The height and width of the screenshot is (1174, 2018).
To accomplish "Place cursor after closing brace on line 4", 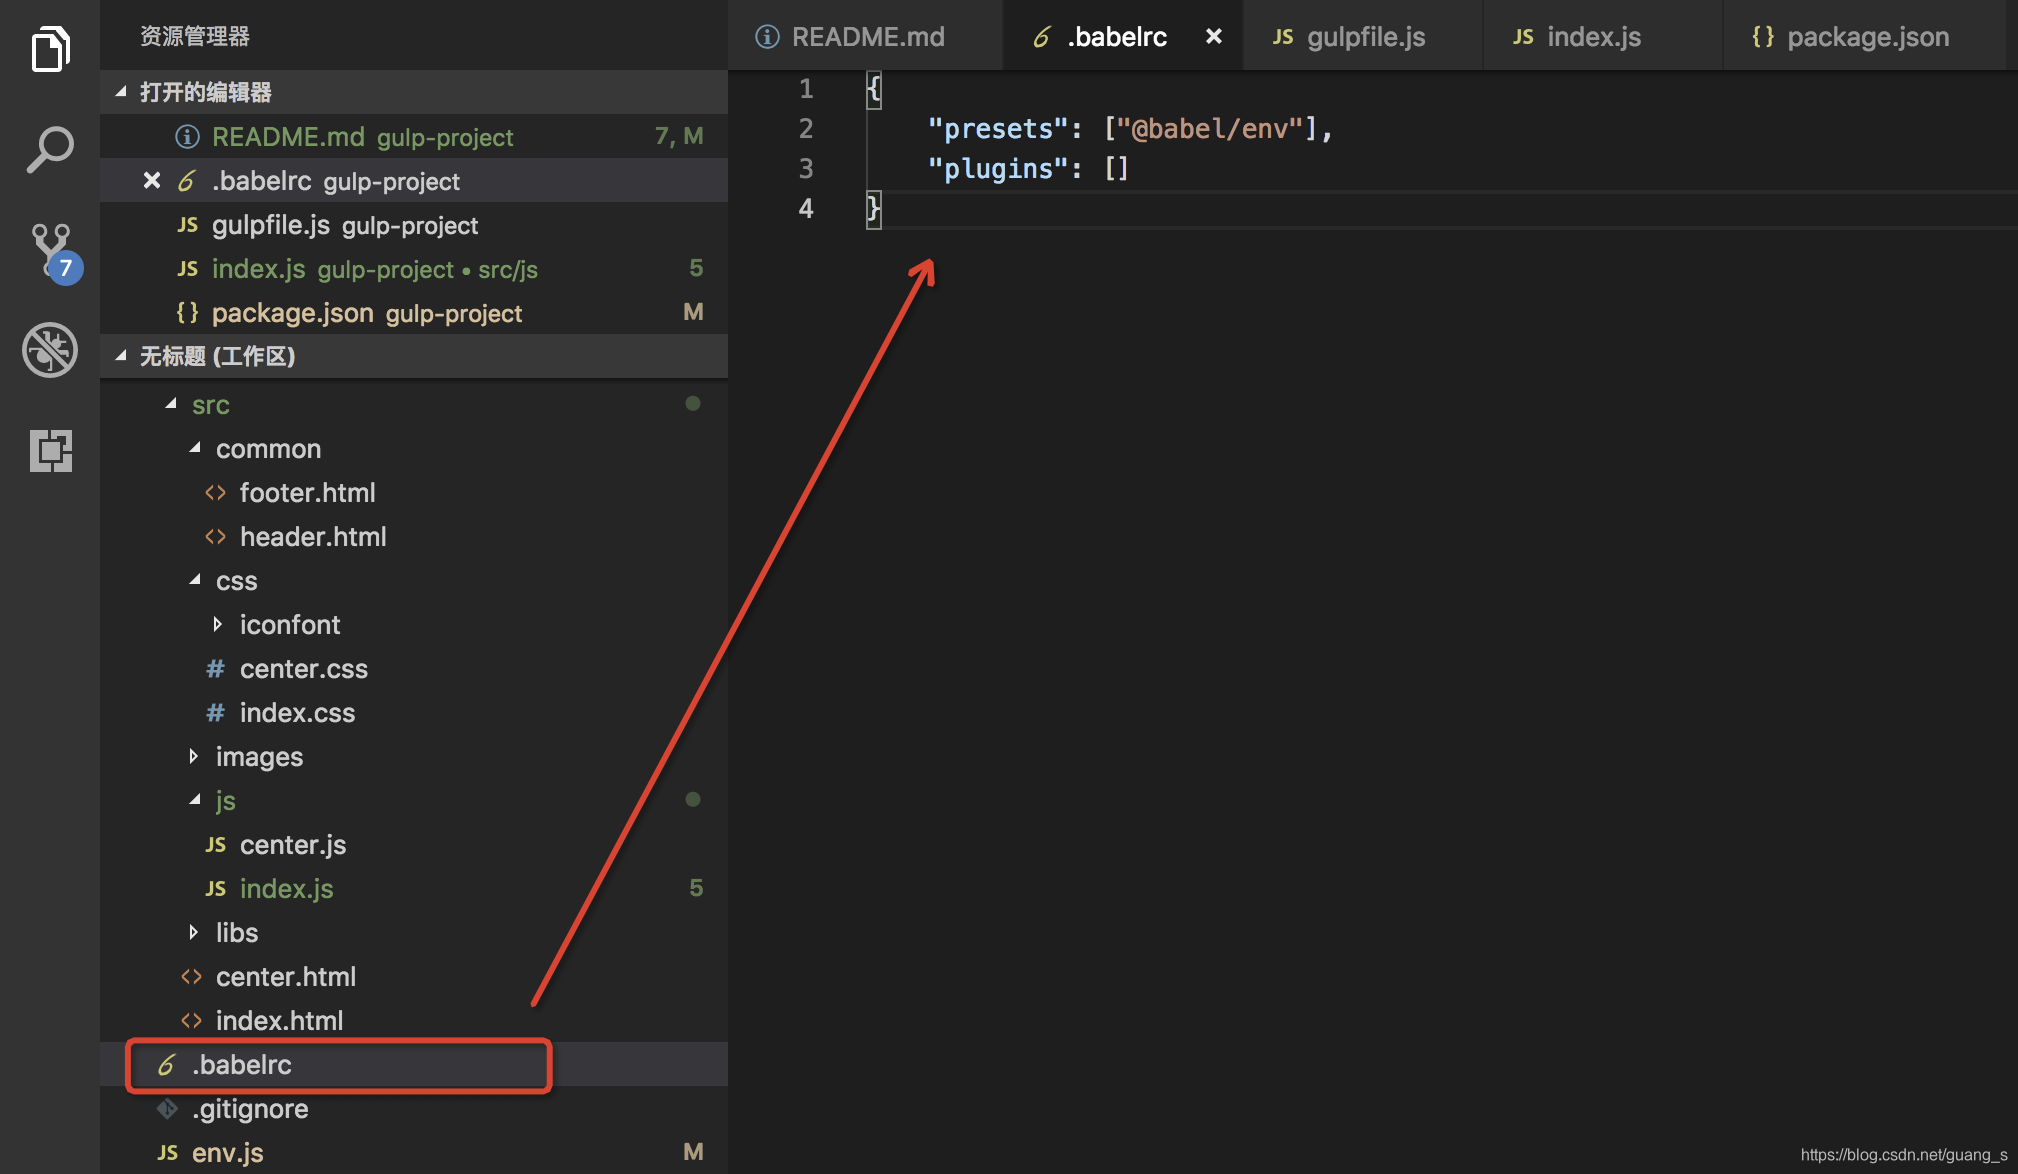I will click(x=883, y=209).
